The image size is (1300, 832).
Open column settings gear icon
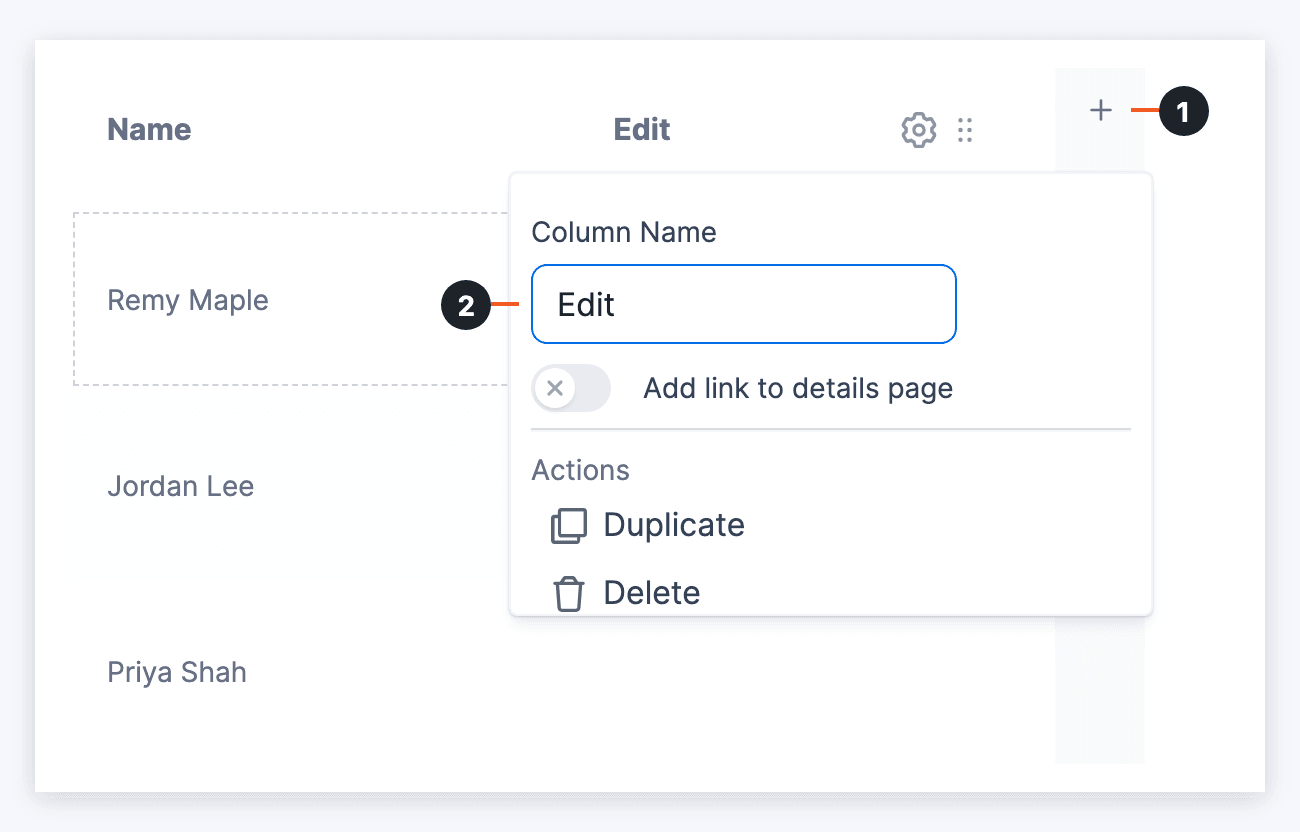point(919,130)
